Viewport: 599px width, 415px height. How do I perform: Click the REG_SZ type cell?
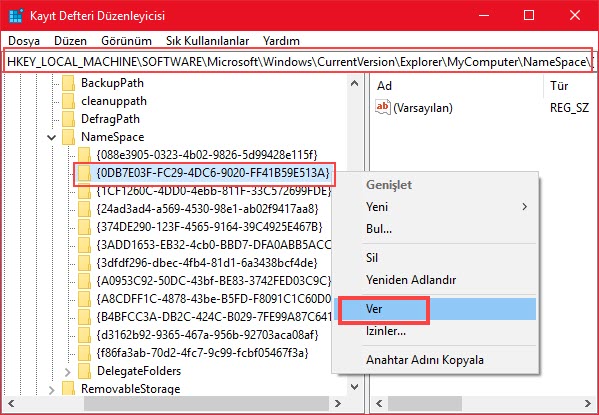coord(569,108)
